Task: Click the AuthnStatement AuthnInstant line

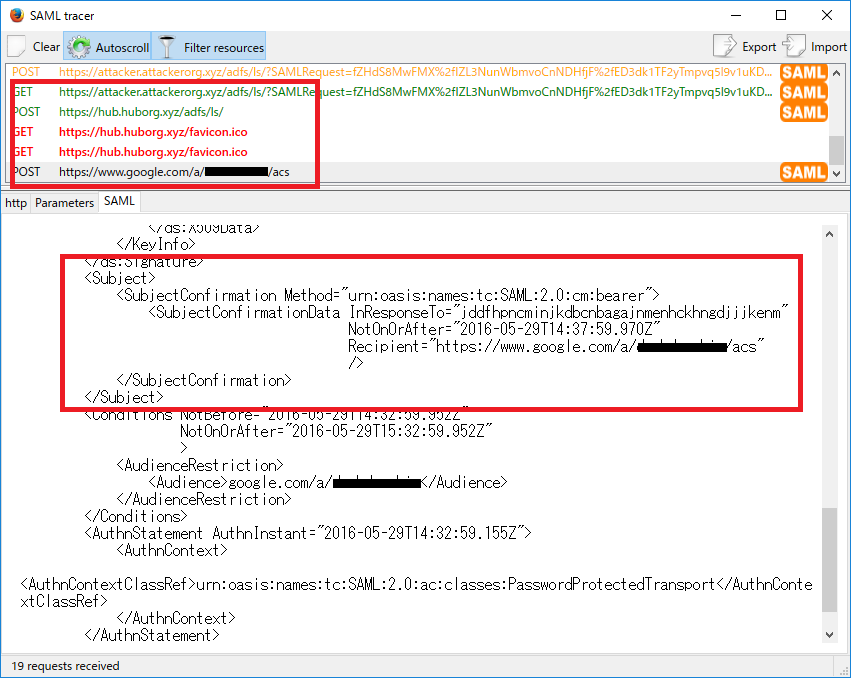Action: (x=308, y=533)
